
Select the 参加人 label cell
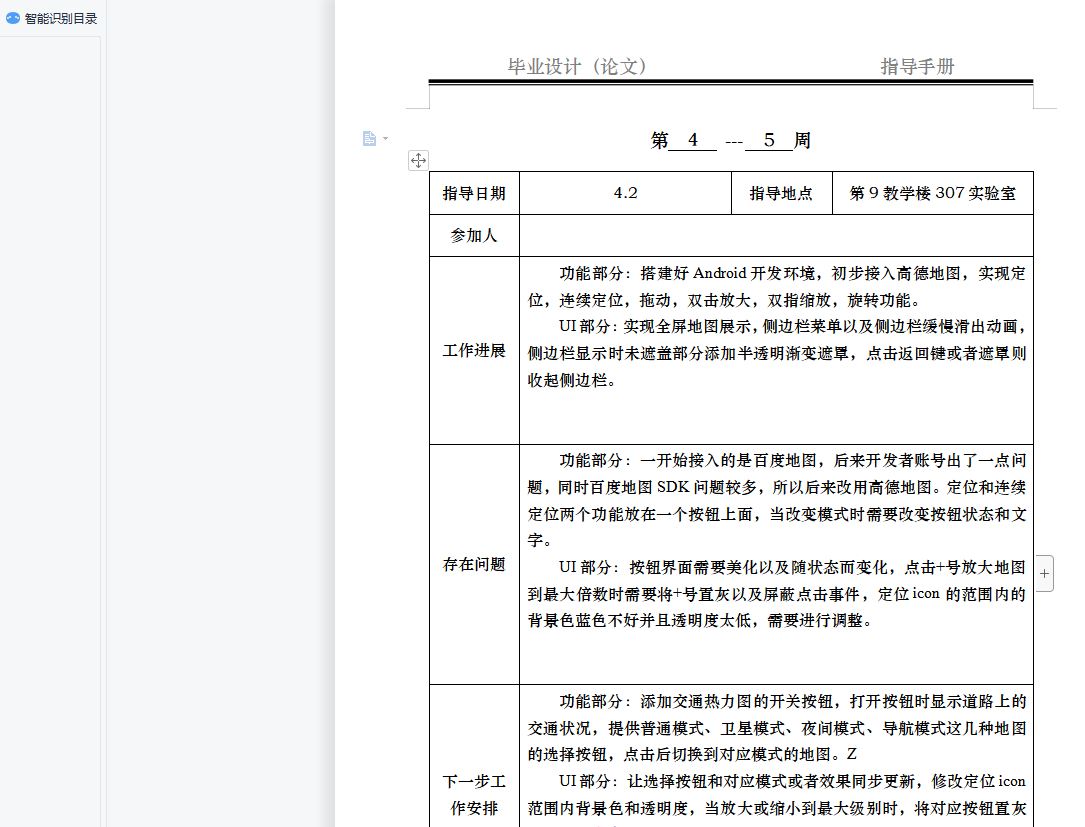[474, 235]
